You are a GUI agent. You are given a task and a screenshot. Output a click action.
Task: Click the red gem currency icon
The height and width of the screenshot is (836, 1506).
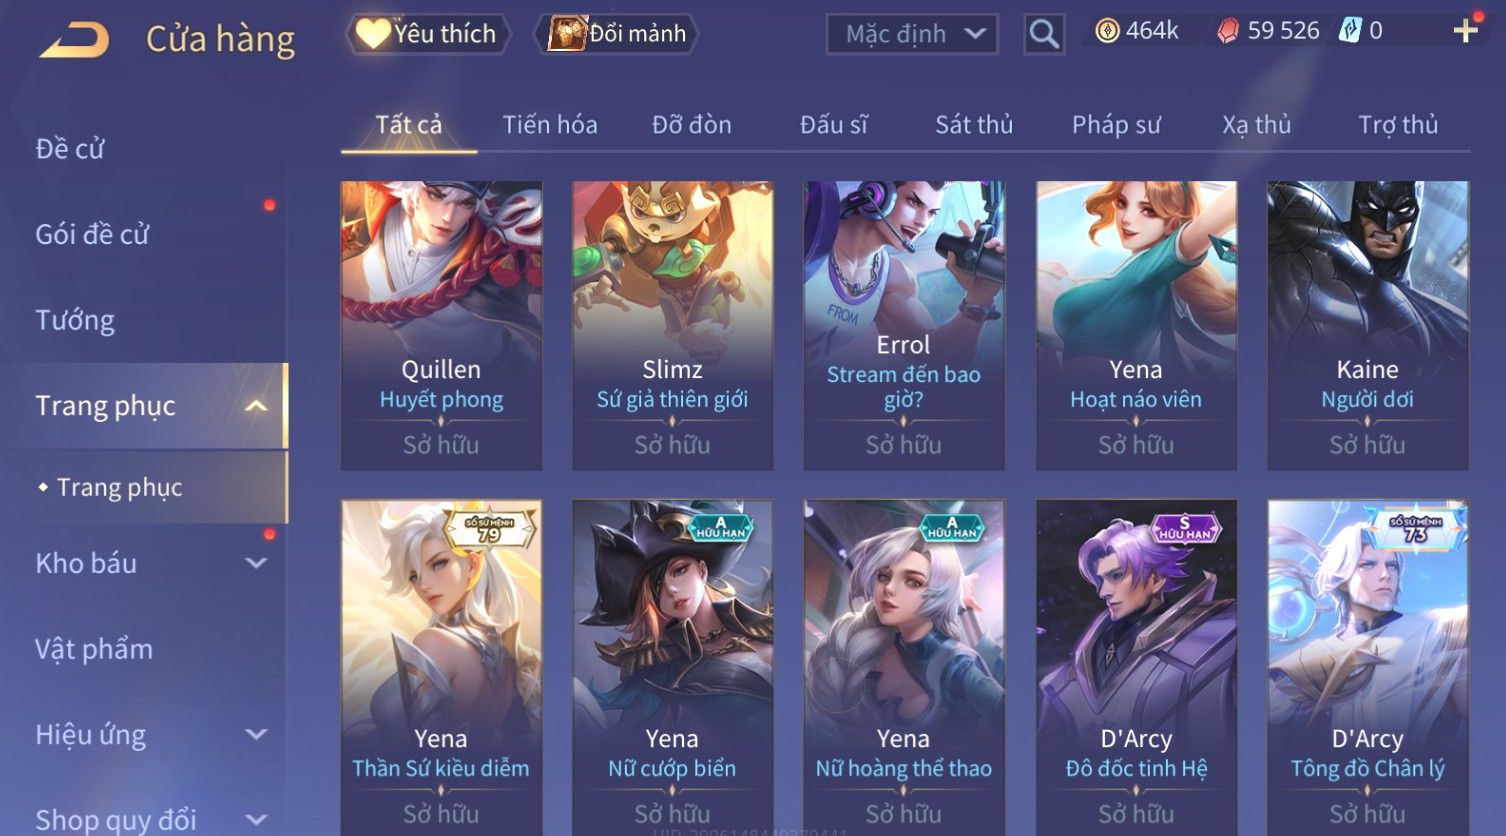pos(1228,32)
